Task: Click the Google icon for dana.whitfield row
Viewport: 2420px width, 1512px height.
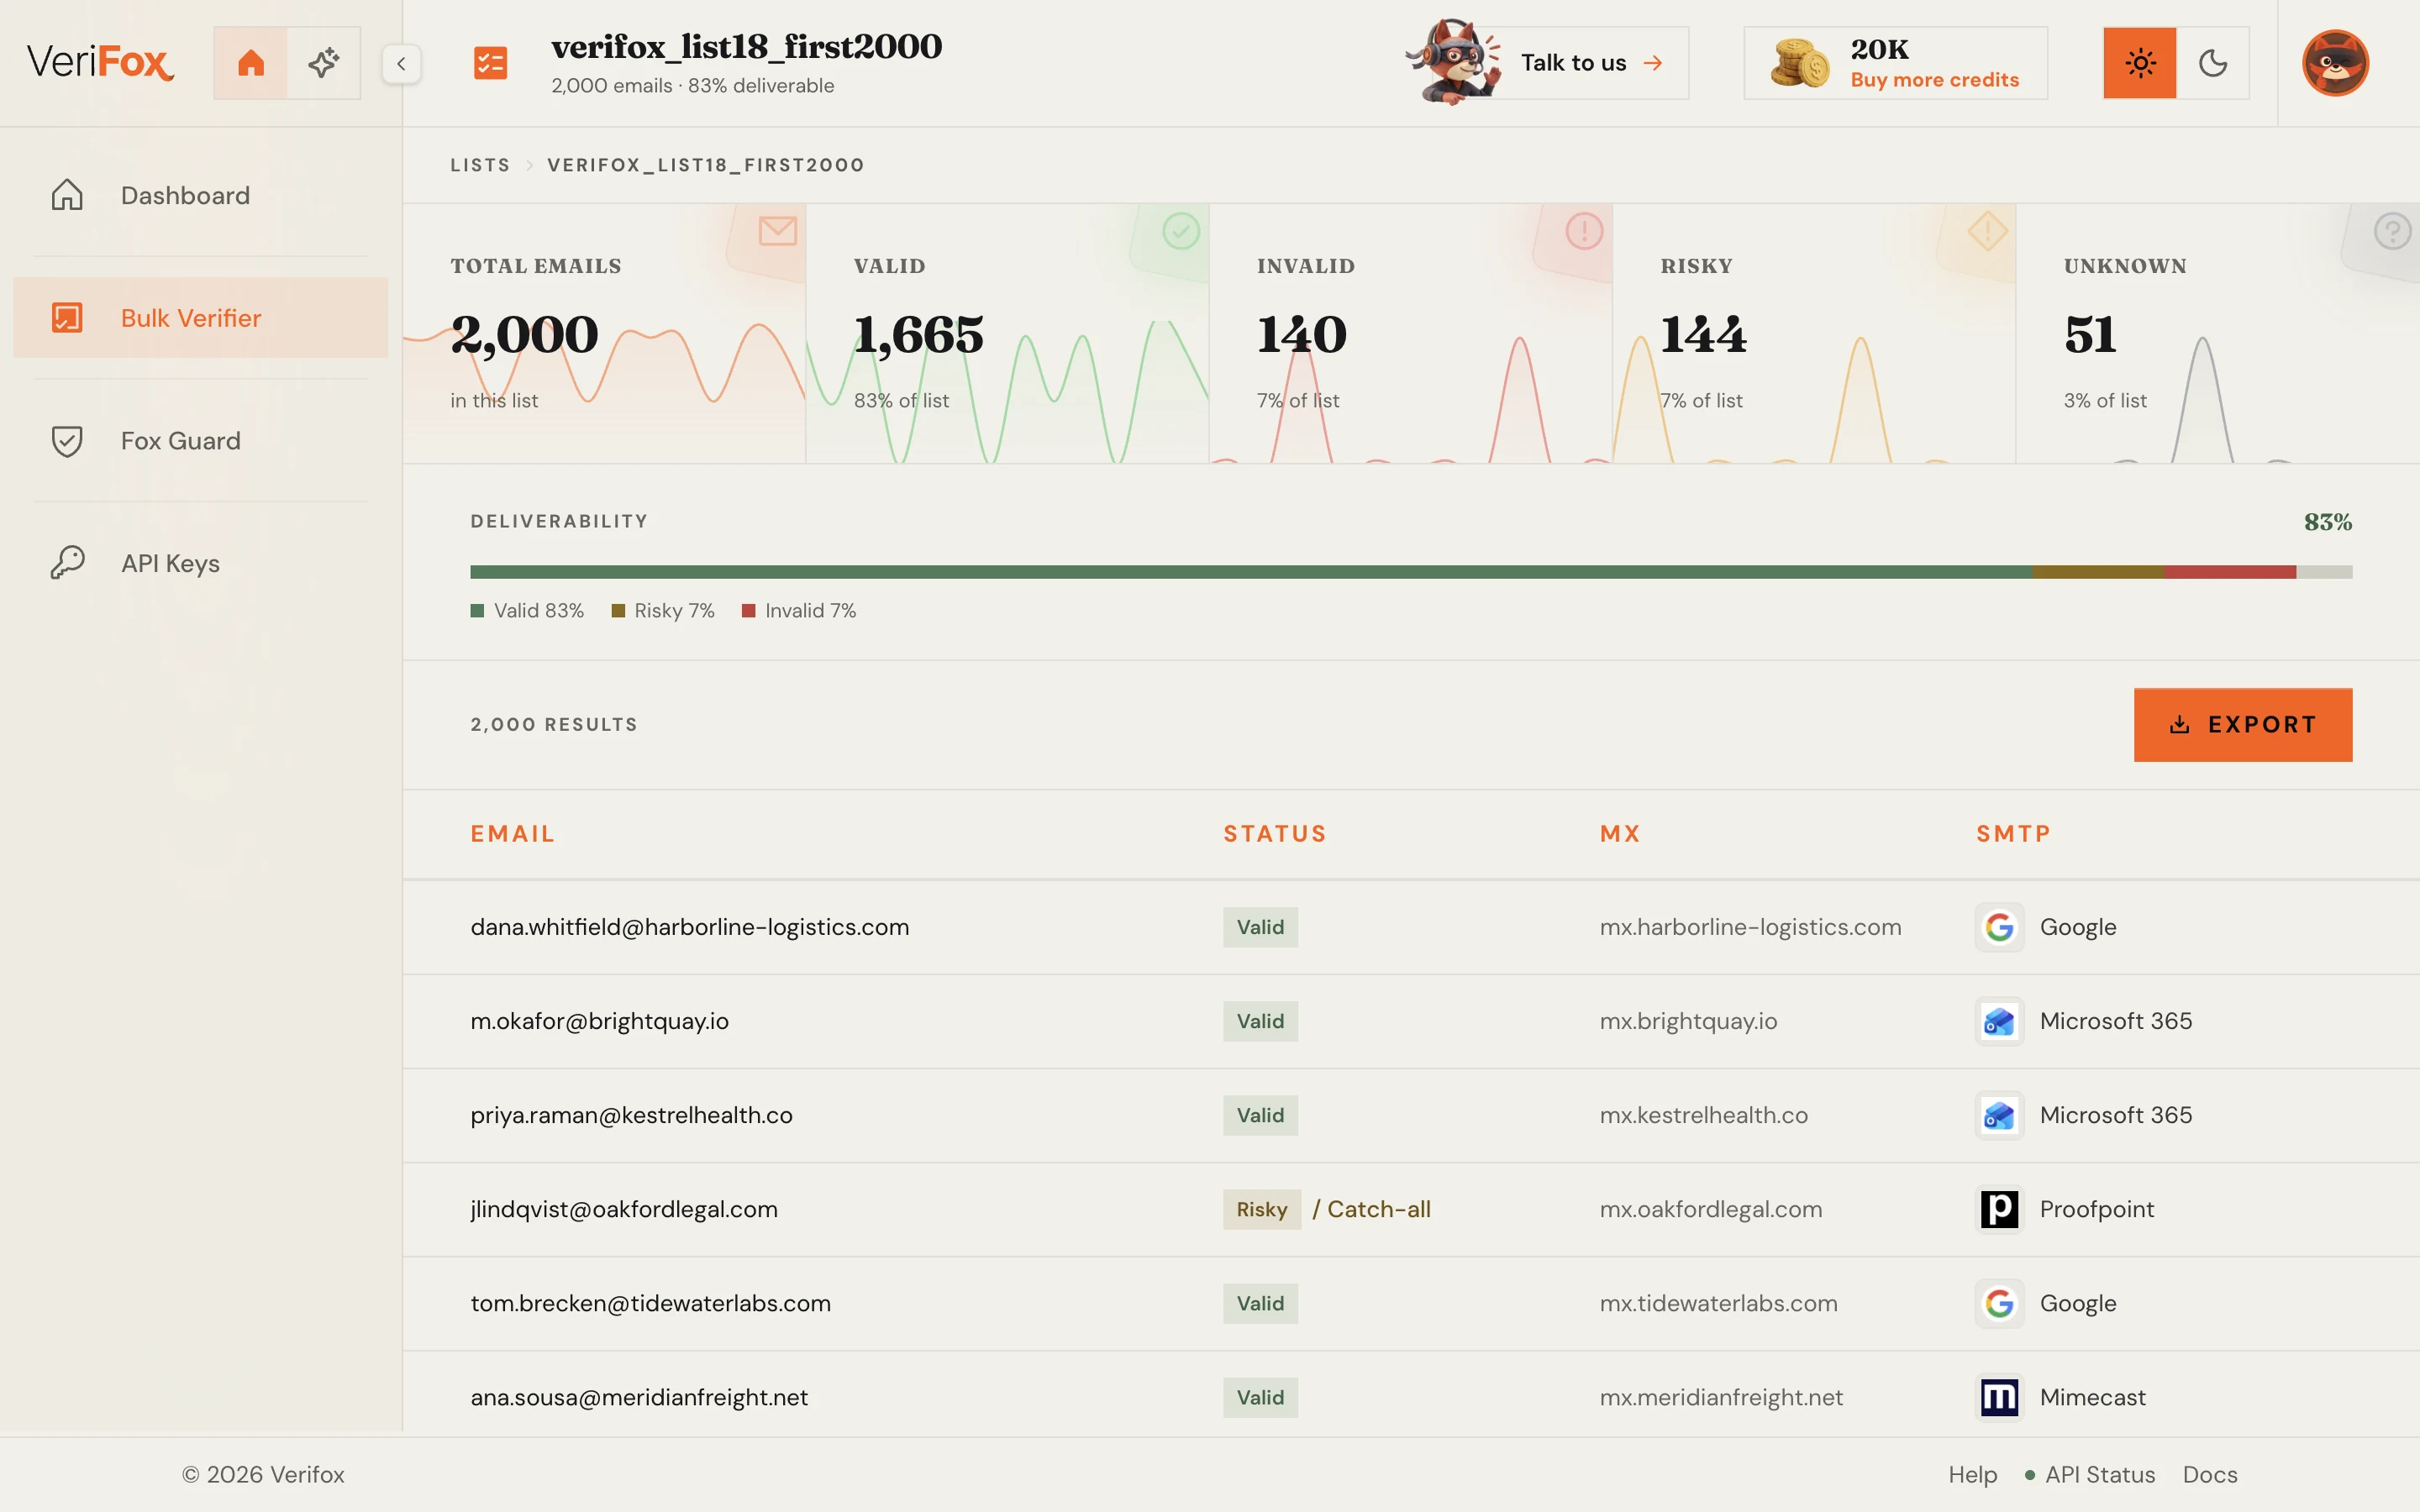Action: pyautogui.click(x=1999, y=927)
